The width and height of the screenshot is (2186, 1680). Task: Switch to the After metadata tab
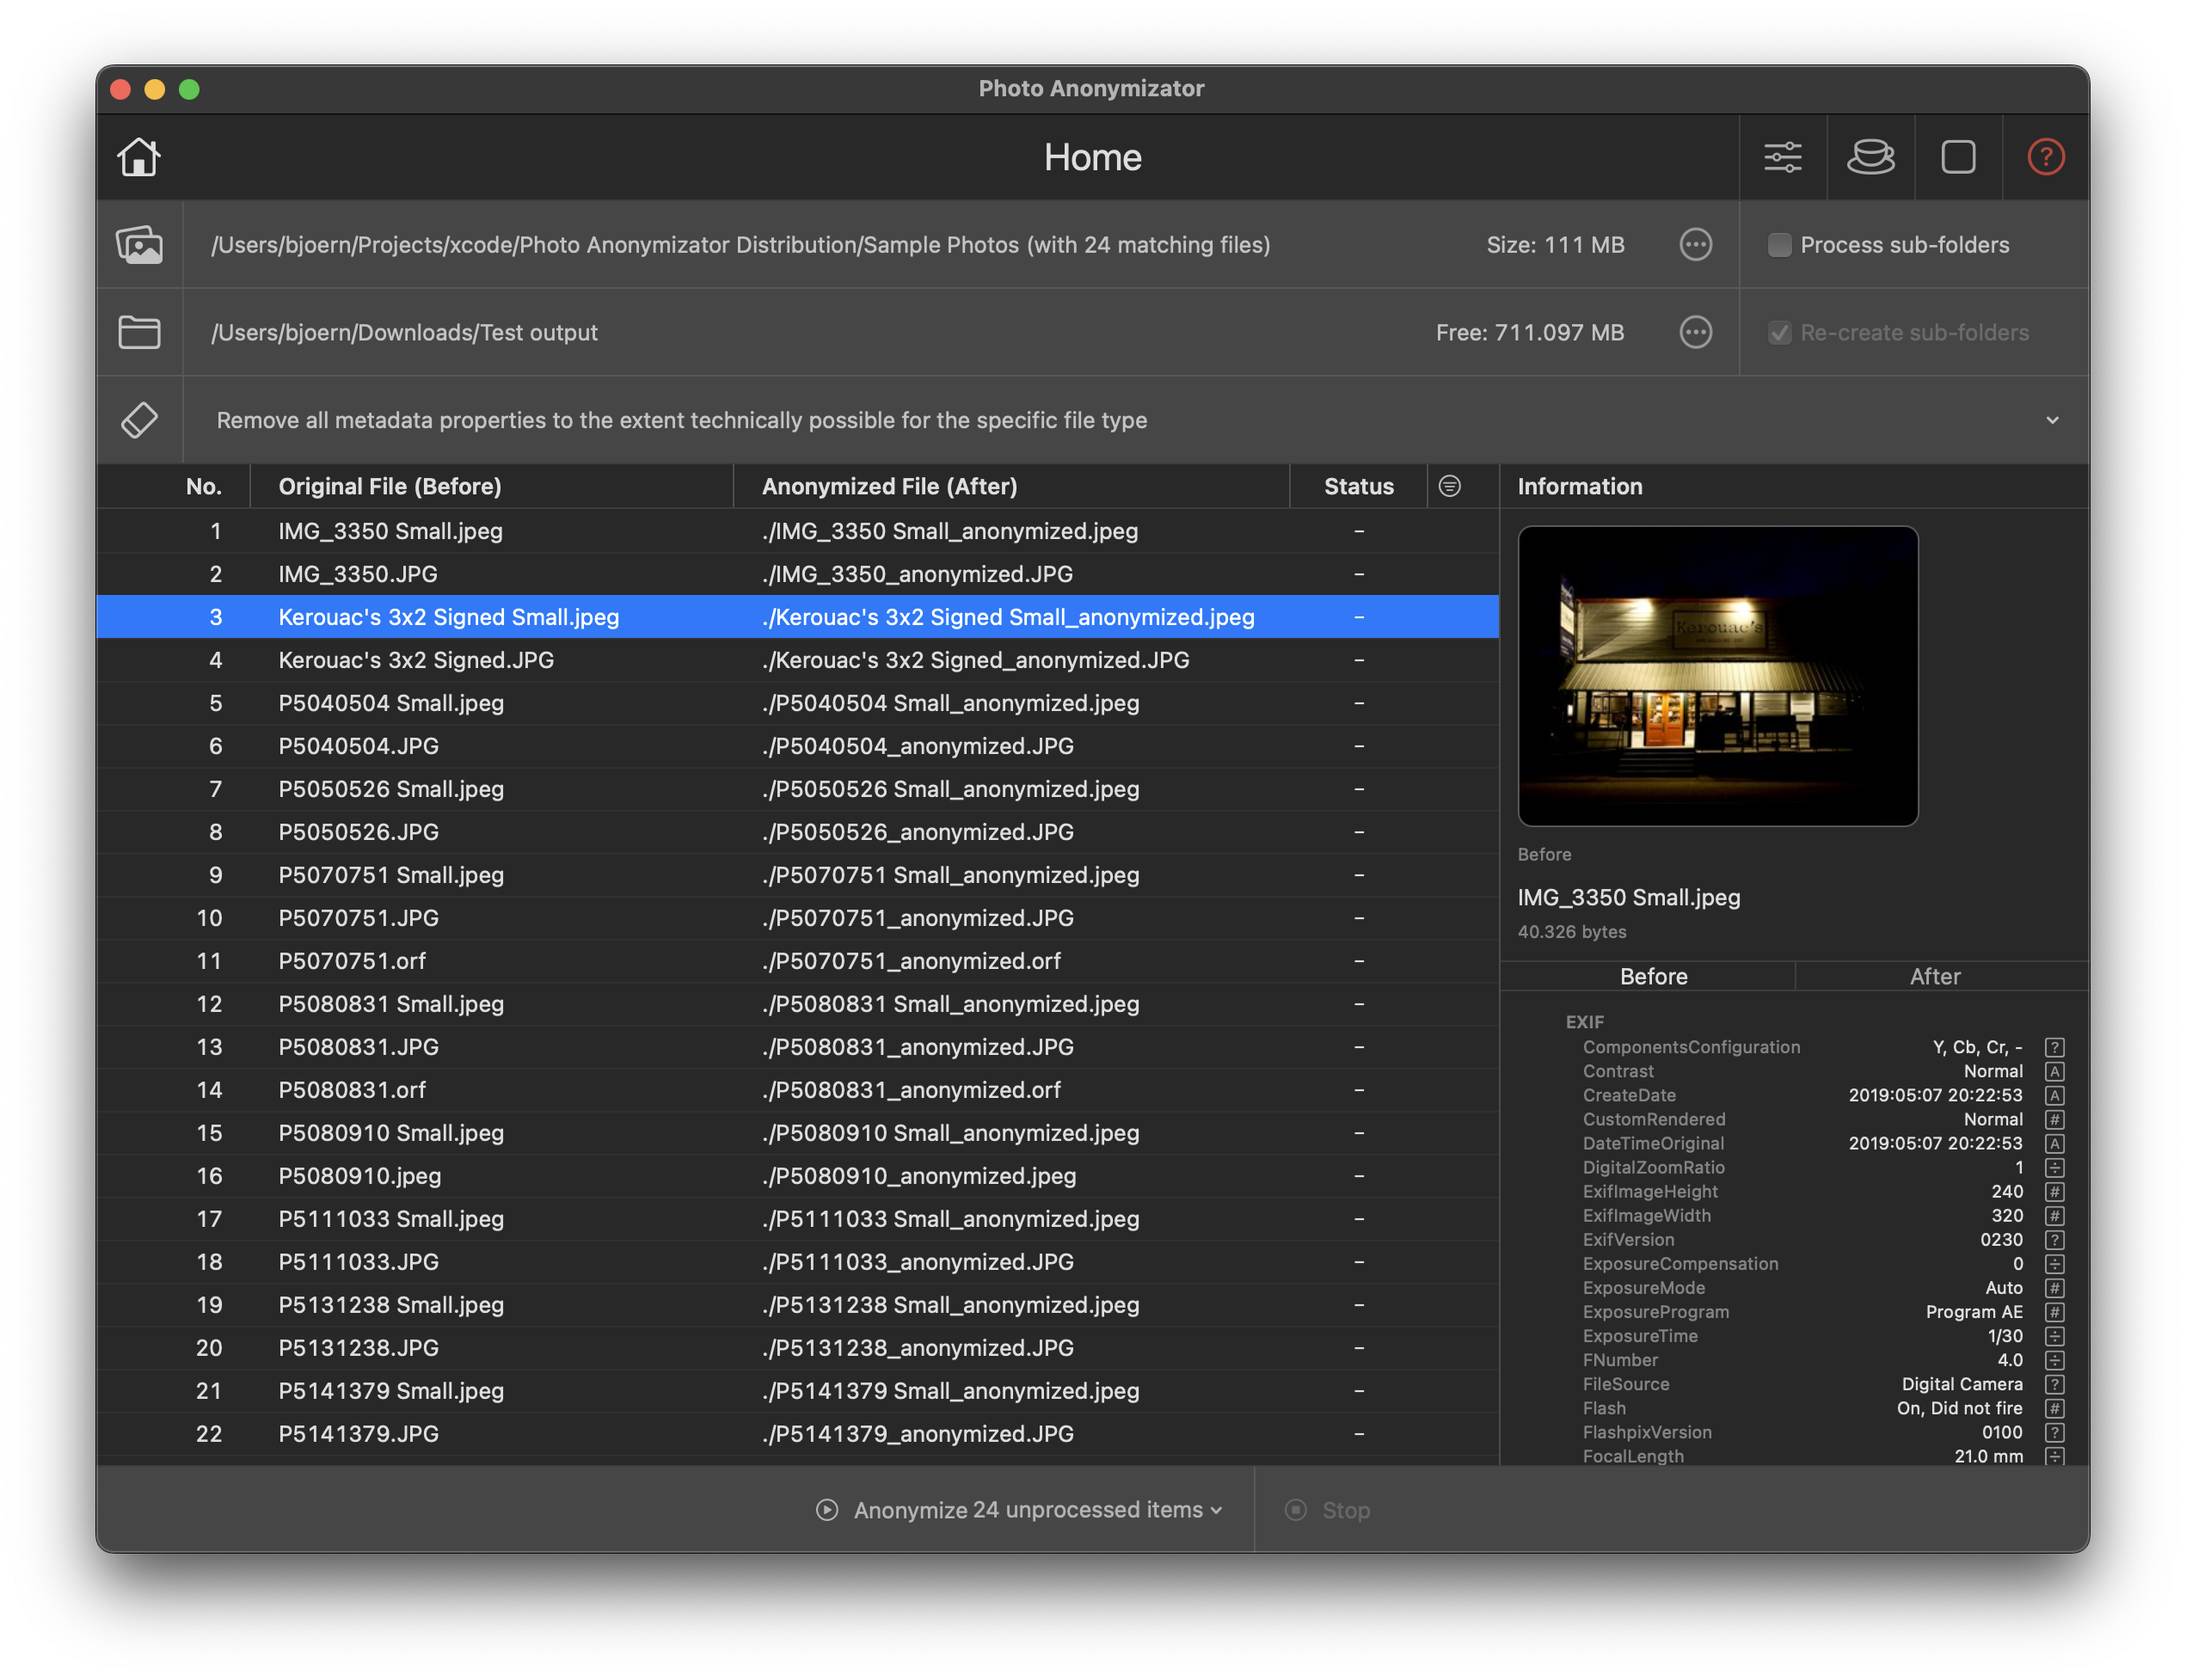[1934, 976]
